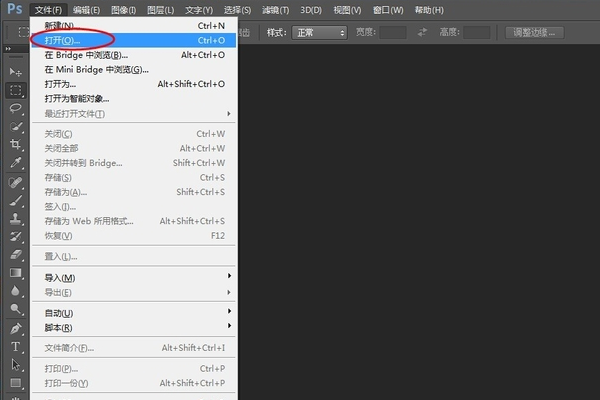Viewport: 600px width, 400px height.
Task: Click the 高度 input field
Action: click(476, 33)
